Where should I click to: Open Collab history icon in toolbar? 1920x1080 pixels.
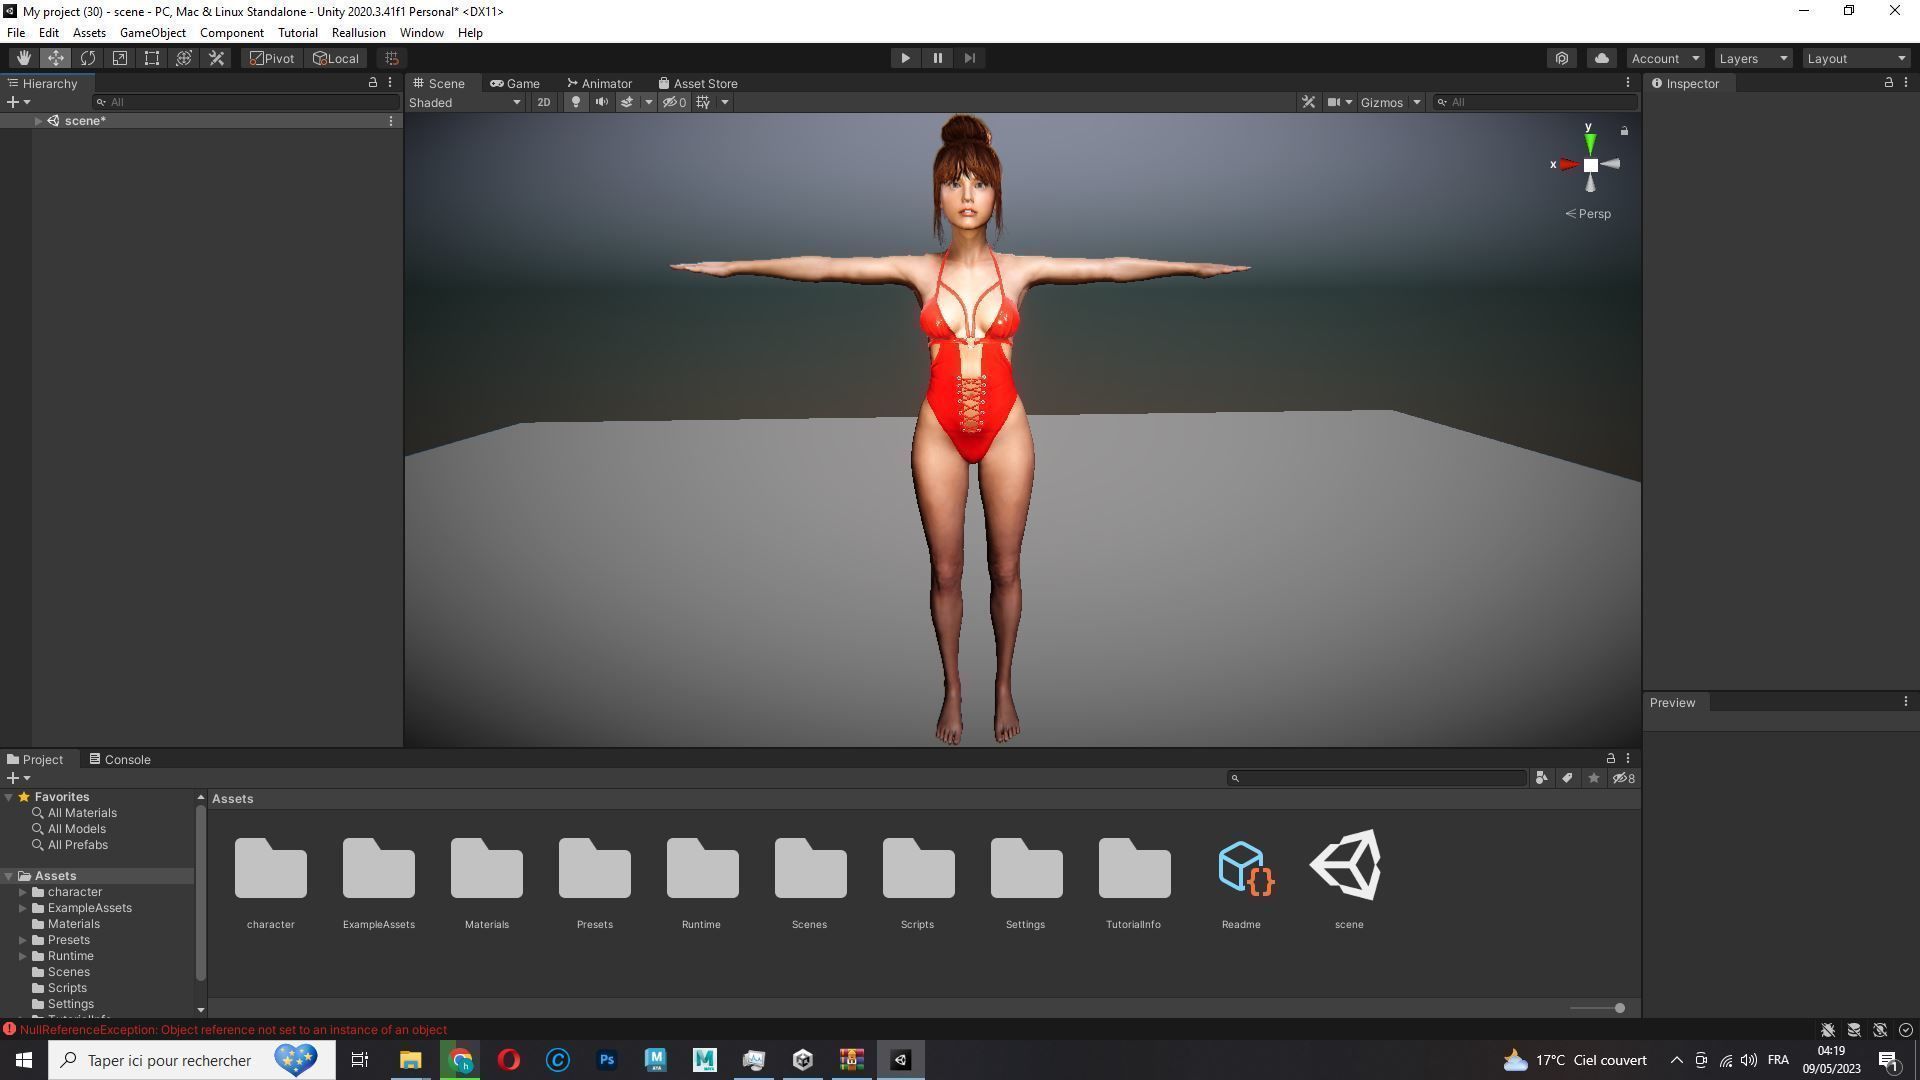pos(1562,58)
